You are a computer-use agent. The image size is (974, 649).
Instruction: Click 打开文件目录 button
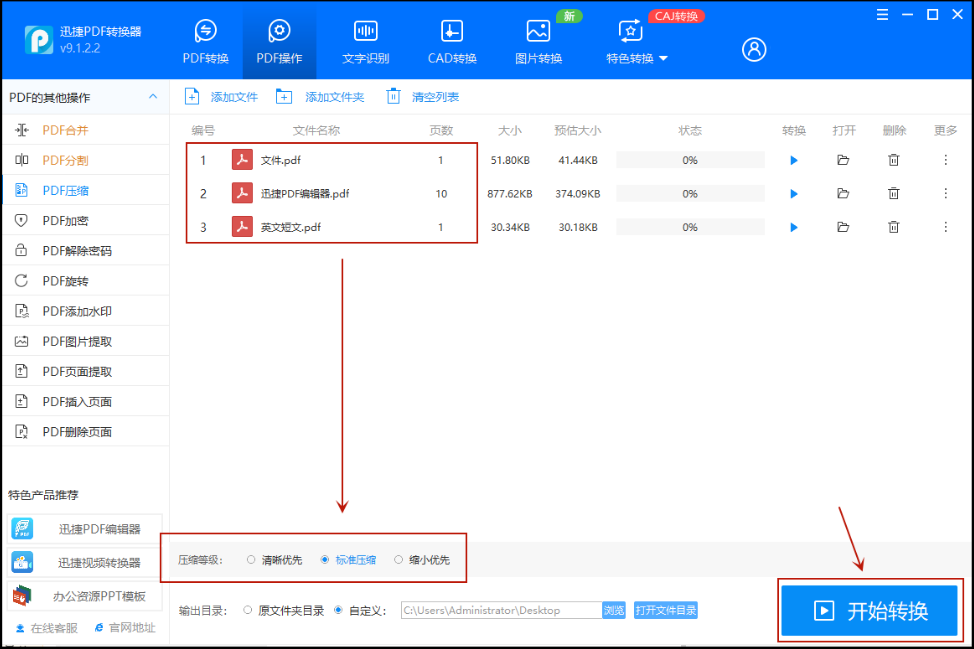[x=665, y=610]
